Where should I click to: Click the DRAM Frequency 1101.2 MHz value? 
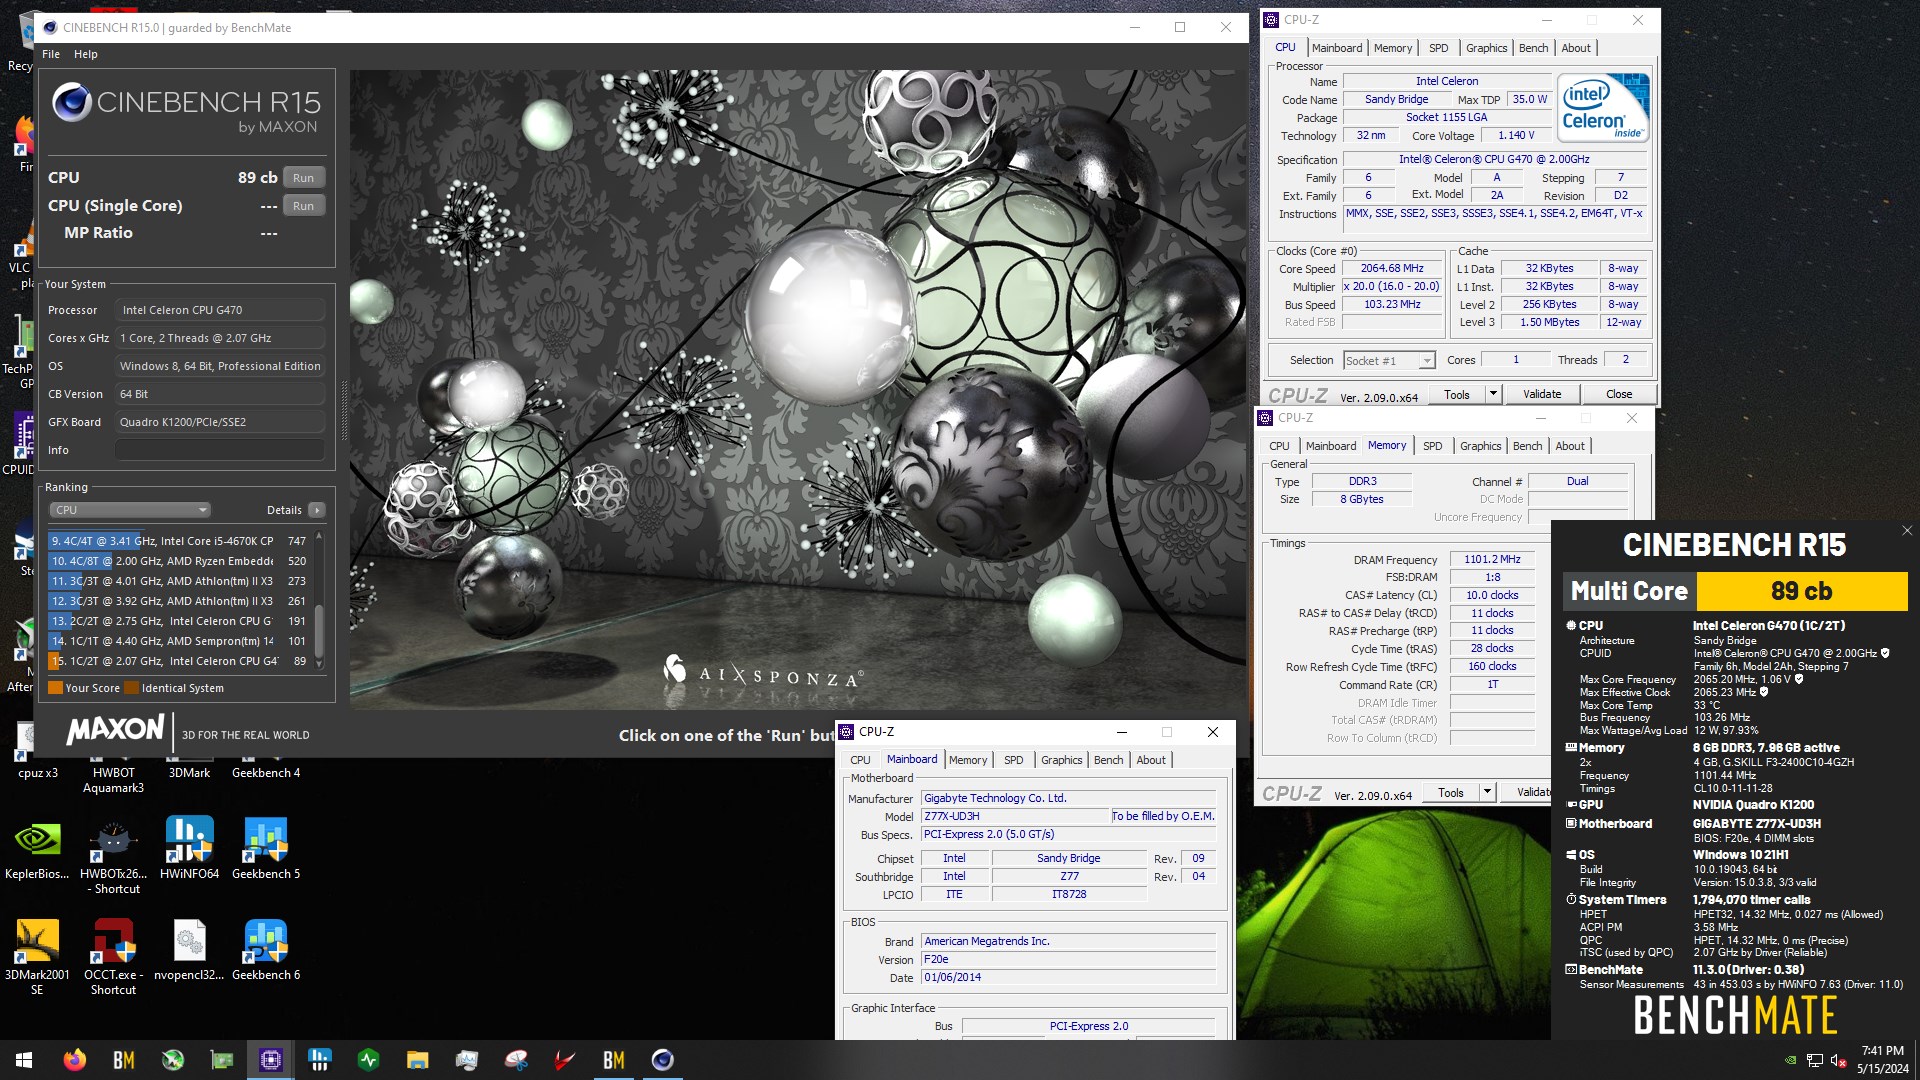click(1492, 560)
